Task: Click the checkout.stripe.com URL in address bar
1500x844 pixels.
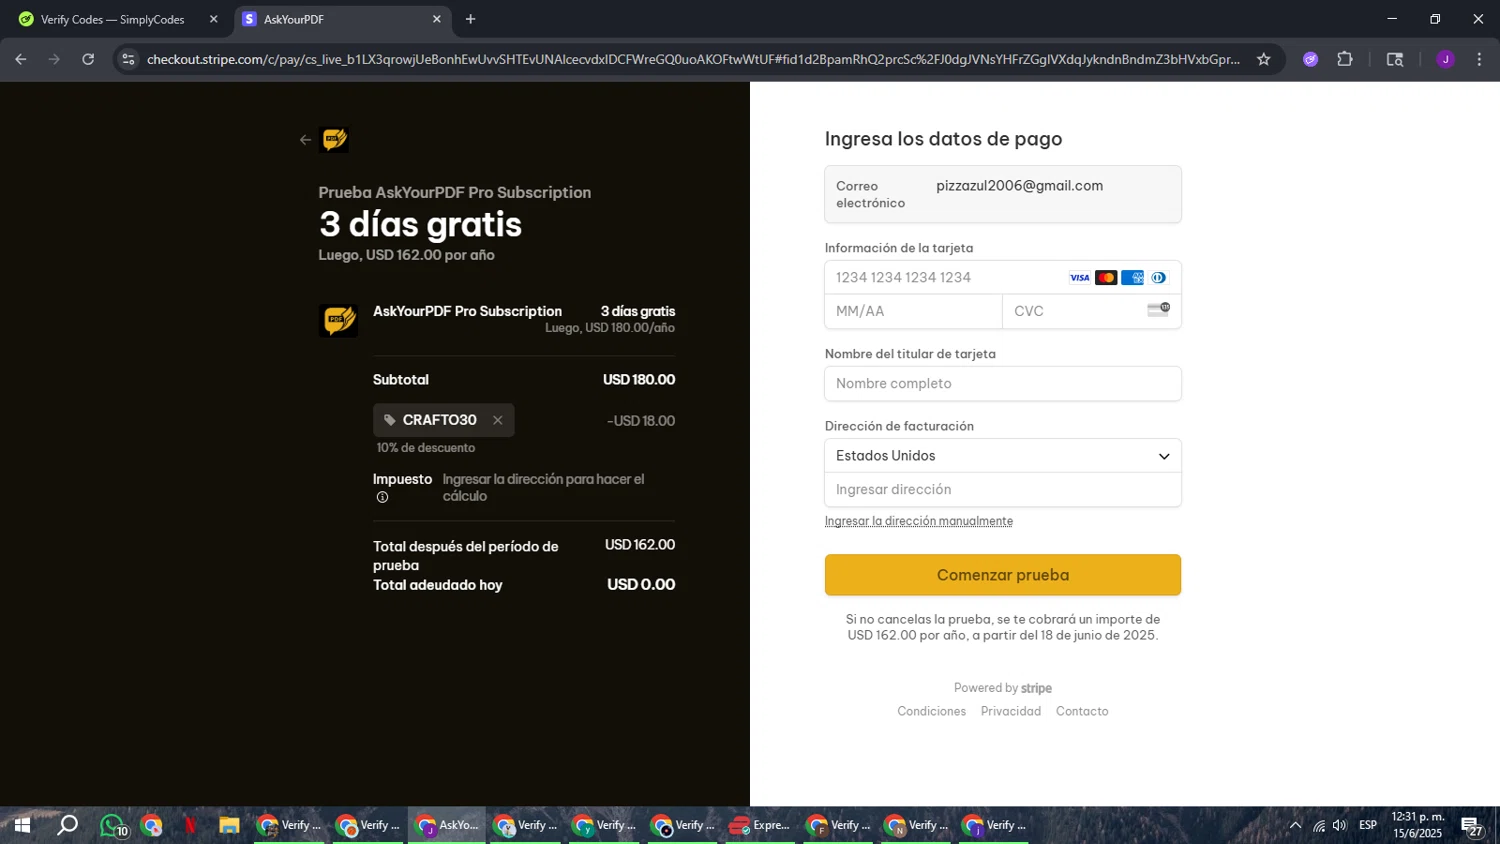Action: (693, 59)
